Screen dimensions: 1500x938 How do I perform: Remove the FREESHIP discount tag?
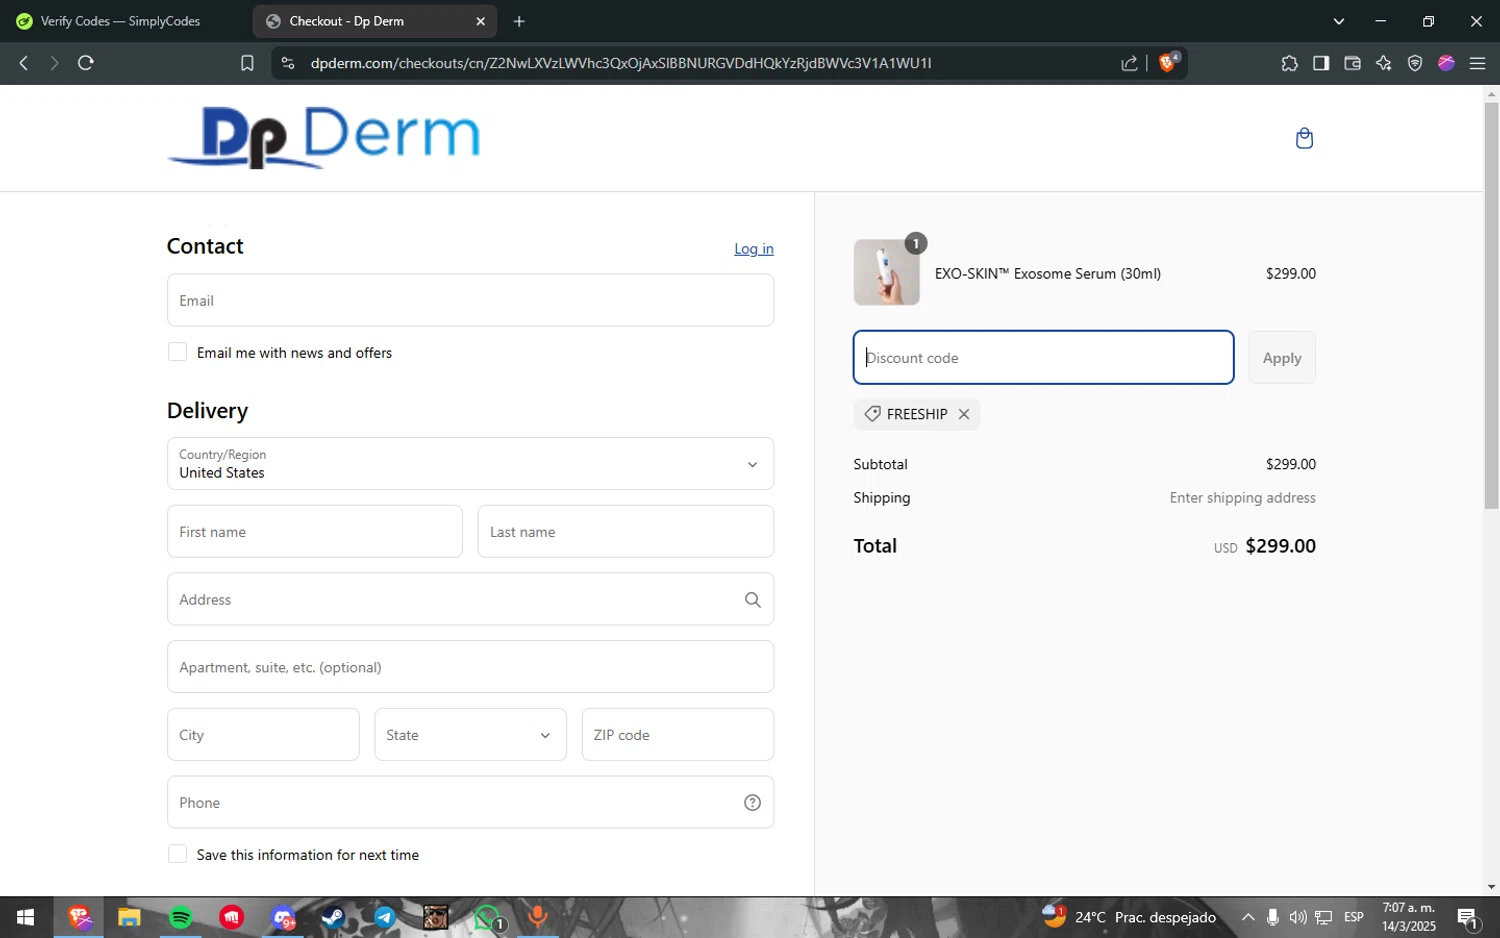964,414
